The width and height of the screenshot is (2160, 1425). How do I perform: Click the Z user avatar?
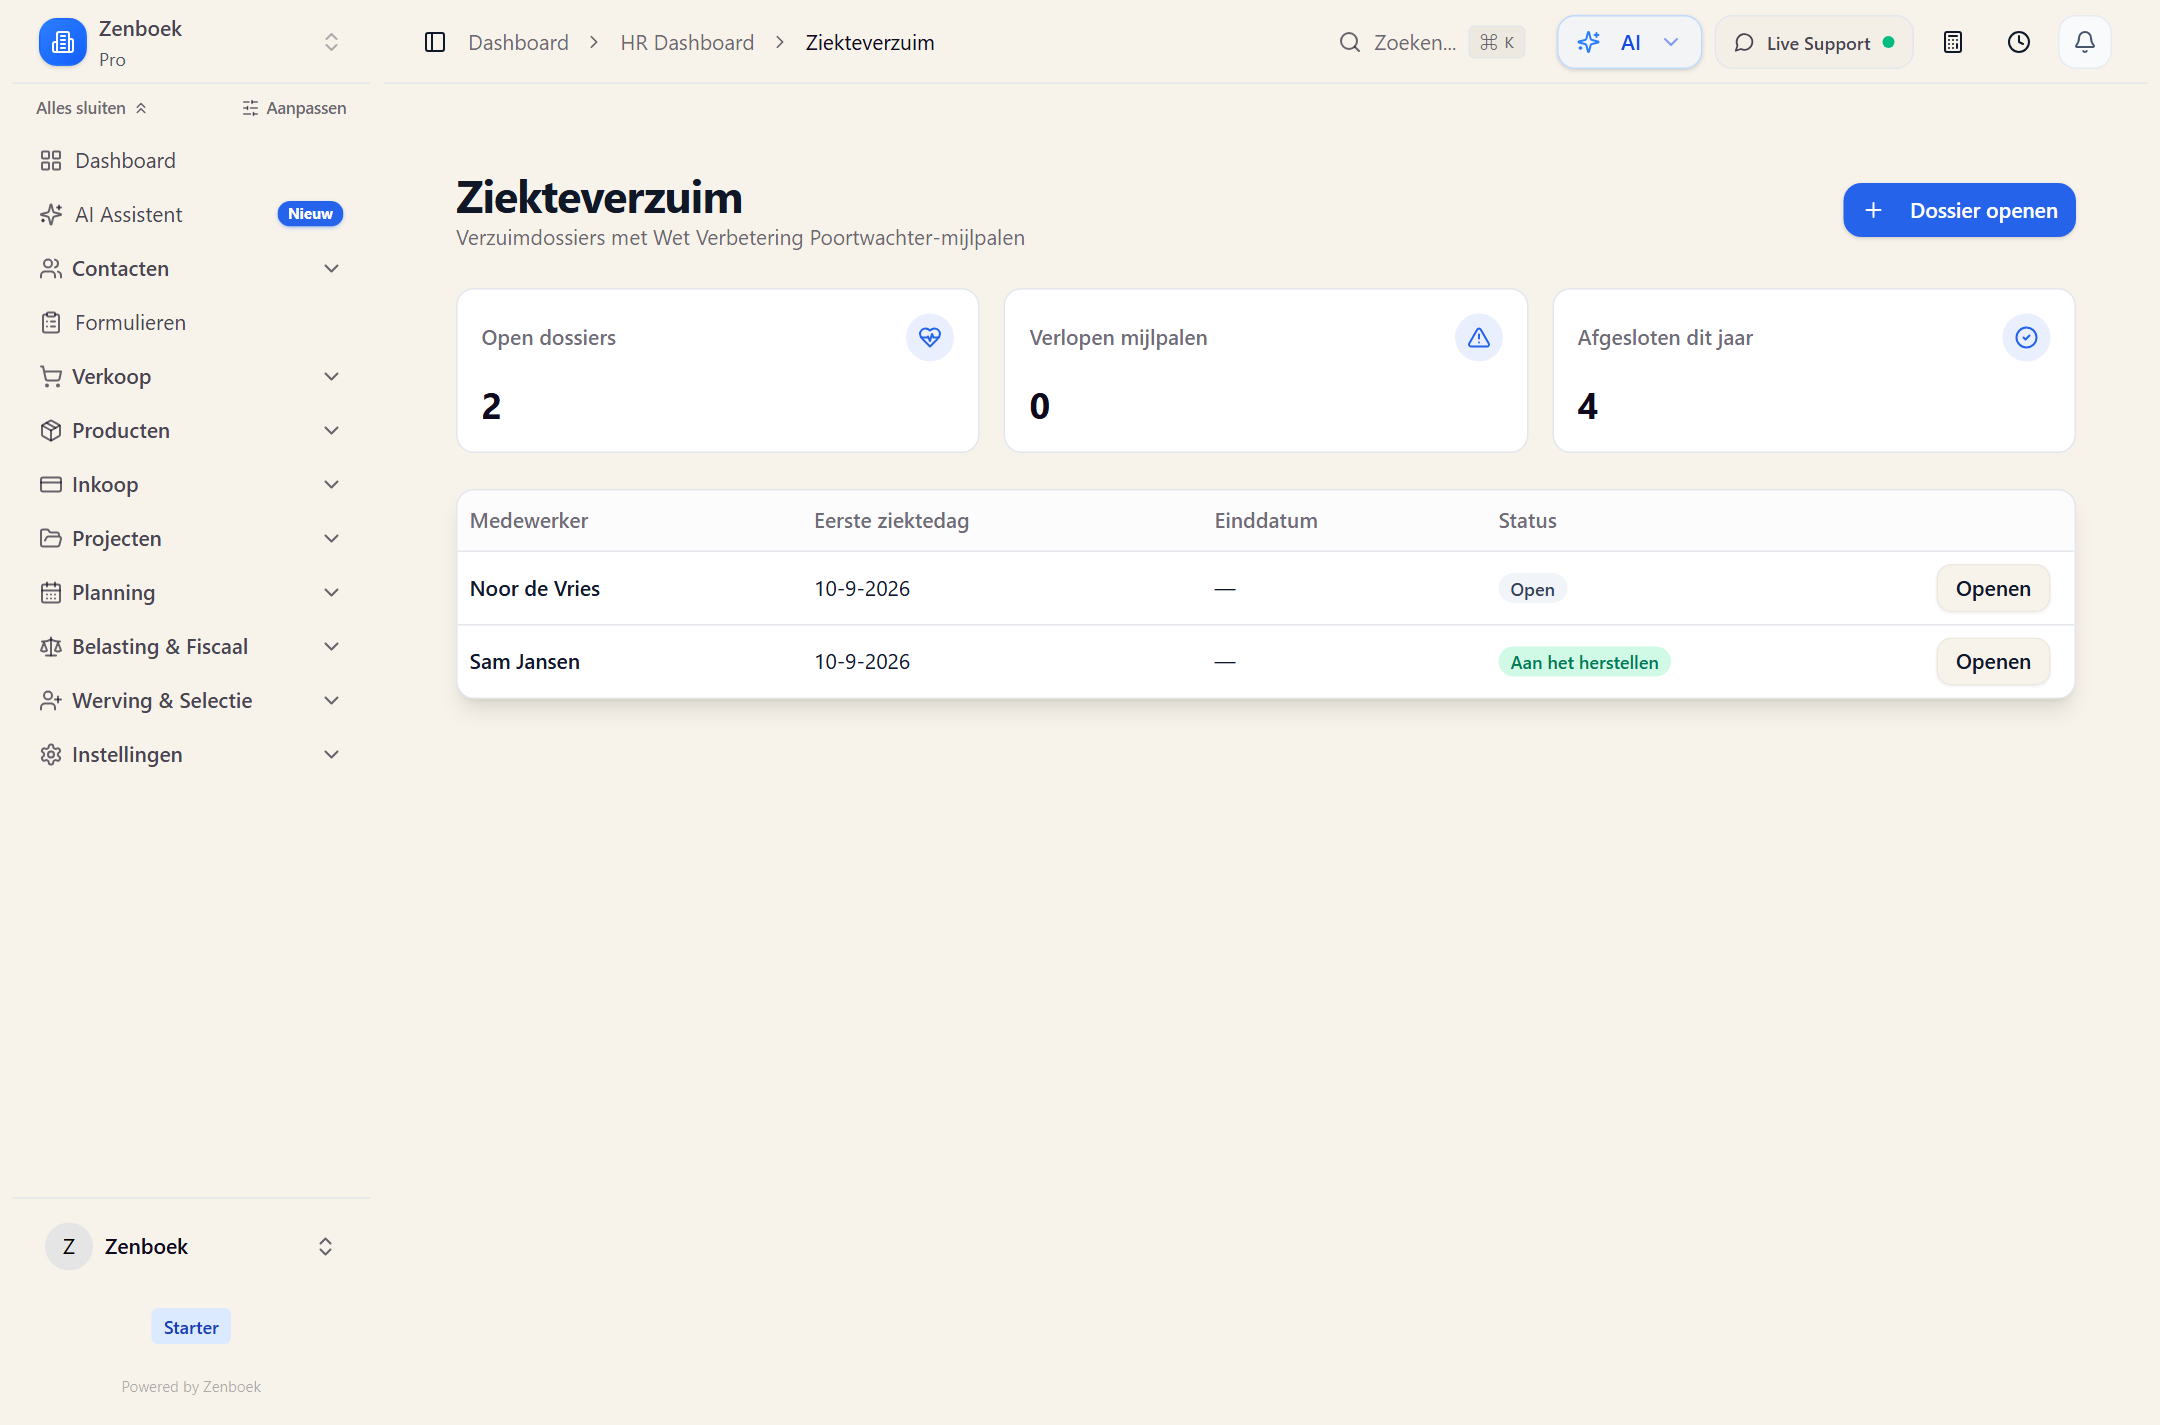tap(69, 1247)
